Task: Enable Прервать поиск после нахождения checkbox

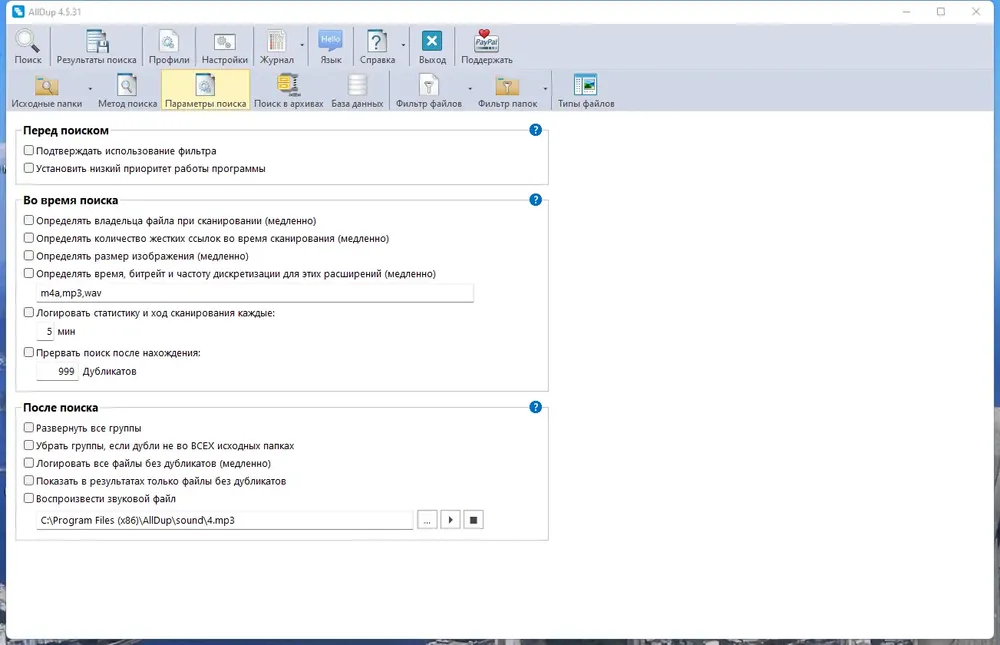Action: click(x=29, y=352)
